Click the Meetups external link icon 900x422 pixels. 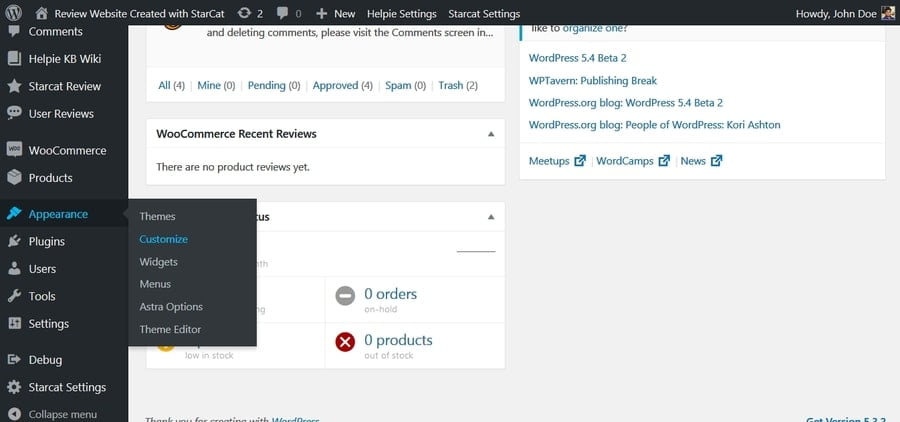click(580, 161)
